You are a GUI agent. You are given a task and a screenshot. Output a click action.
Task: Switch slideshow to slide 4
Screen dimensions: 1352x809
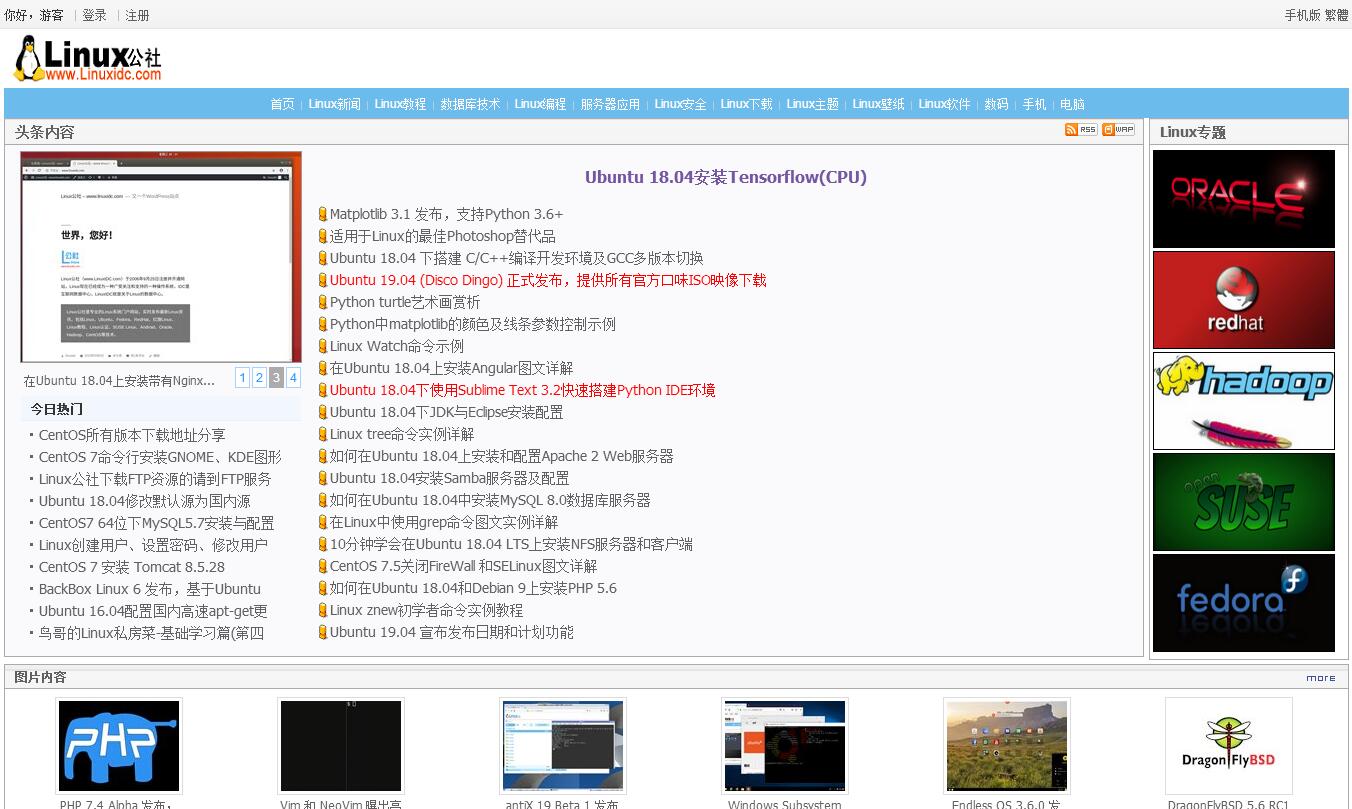[293, 377]
